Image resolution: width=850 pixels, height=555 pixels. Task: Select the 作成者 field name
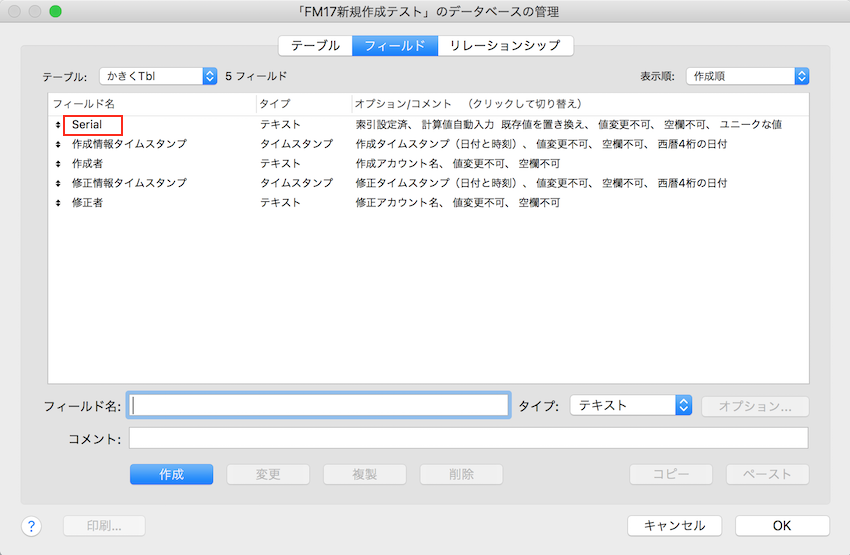pos(87,164)
